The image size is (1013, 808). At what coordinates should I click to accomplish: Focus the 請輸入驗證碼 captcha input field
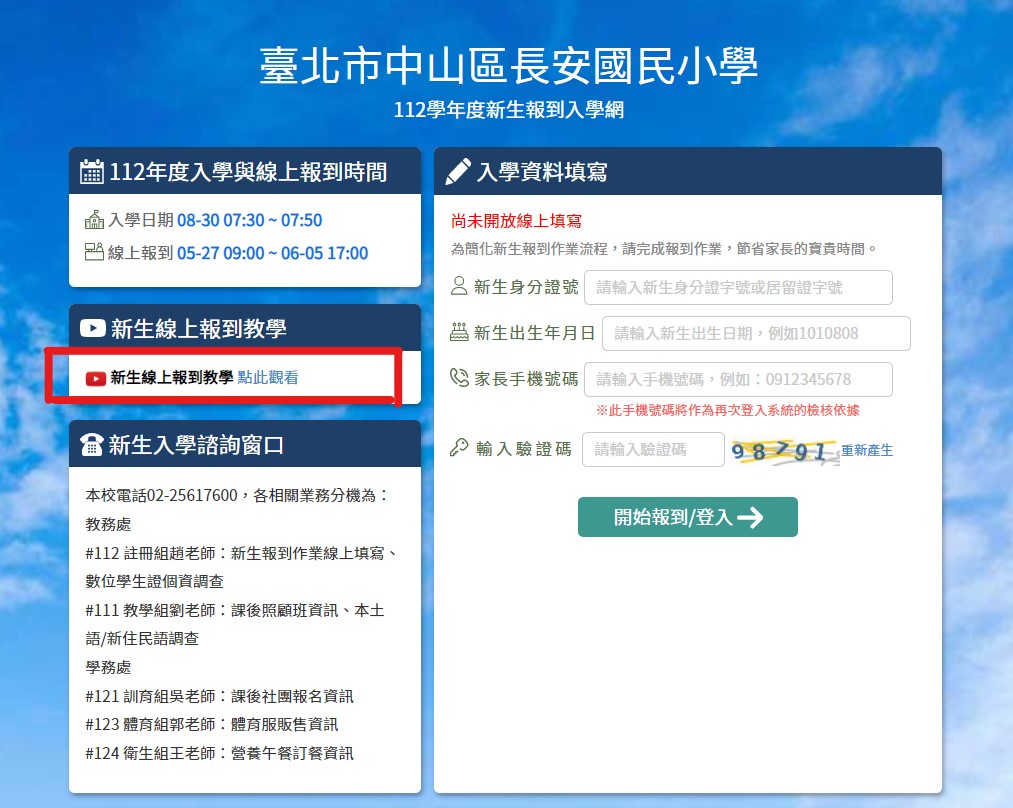[653, 450]
